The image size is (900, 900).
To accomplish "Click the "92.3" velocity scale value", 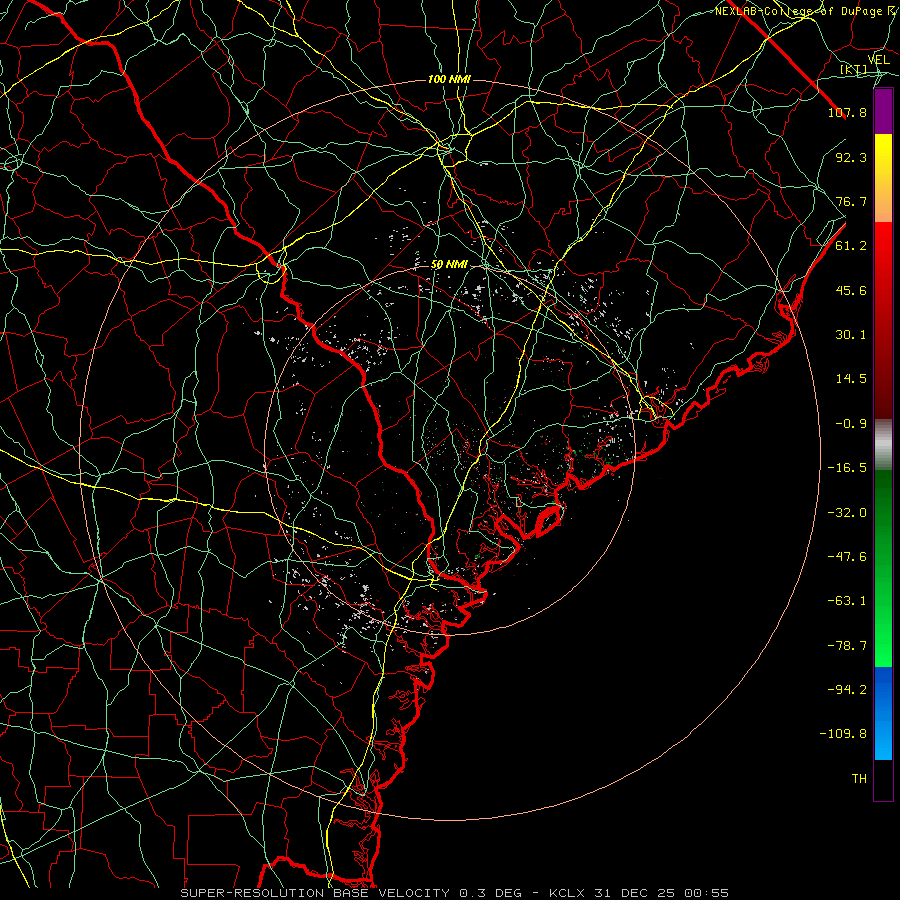I will click(851, 157).
